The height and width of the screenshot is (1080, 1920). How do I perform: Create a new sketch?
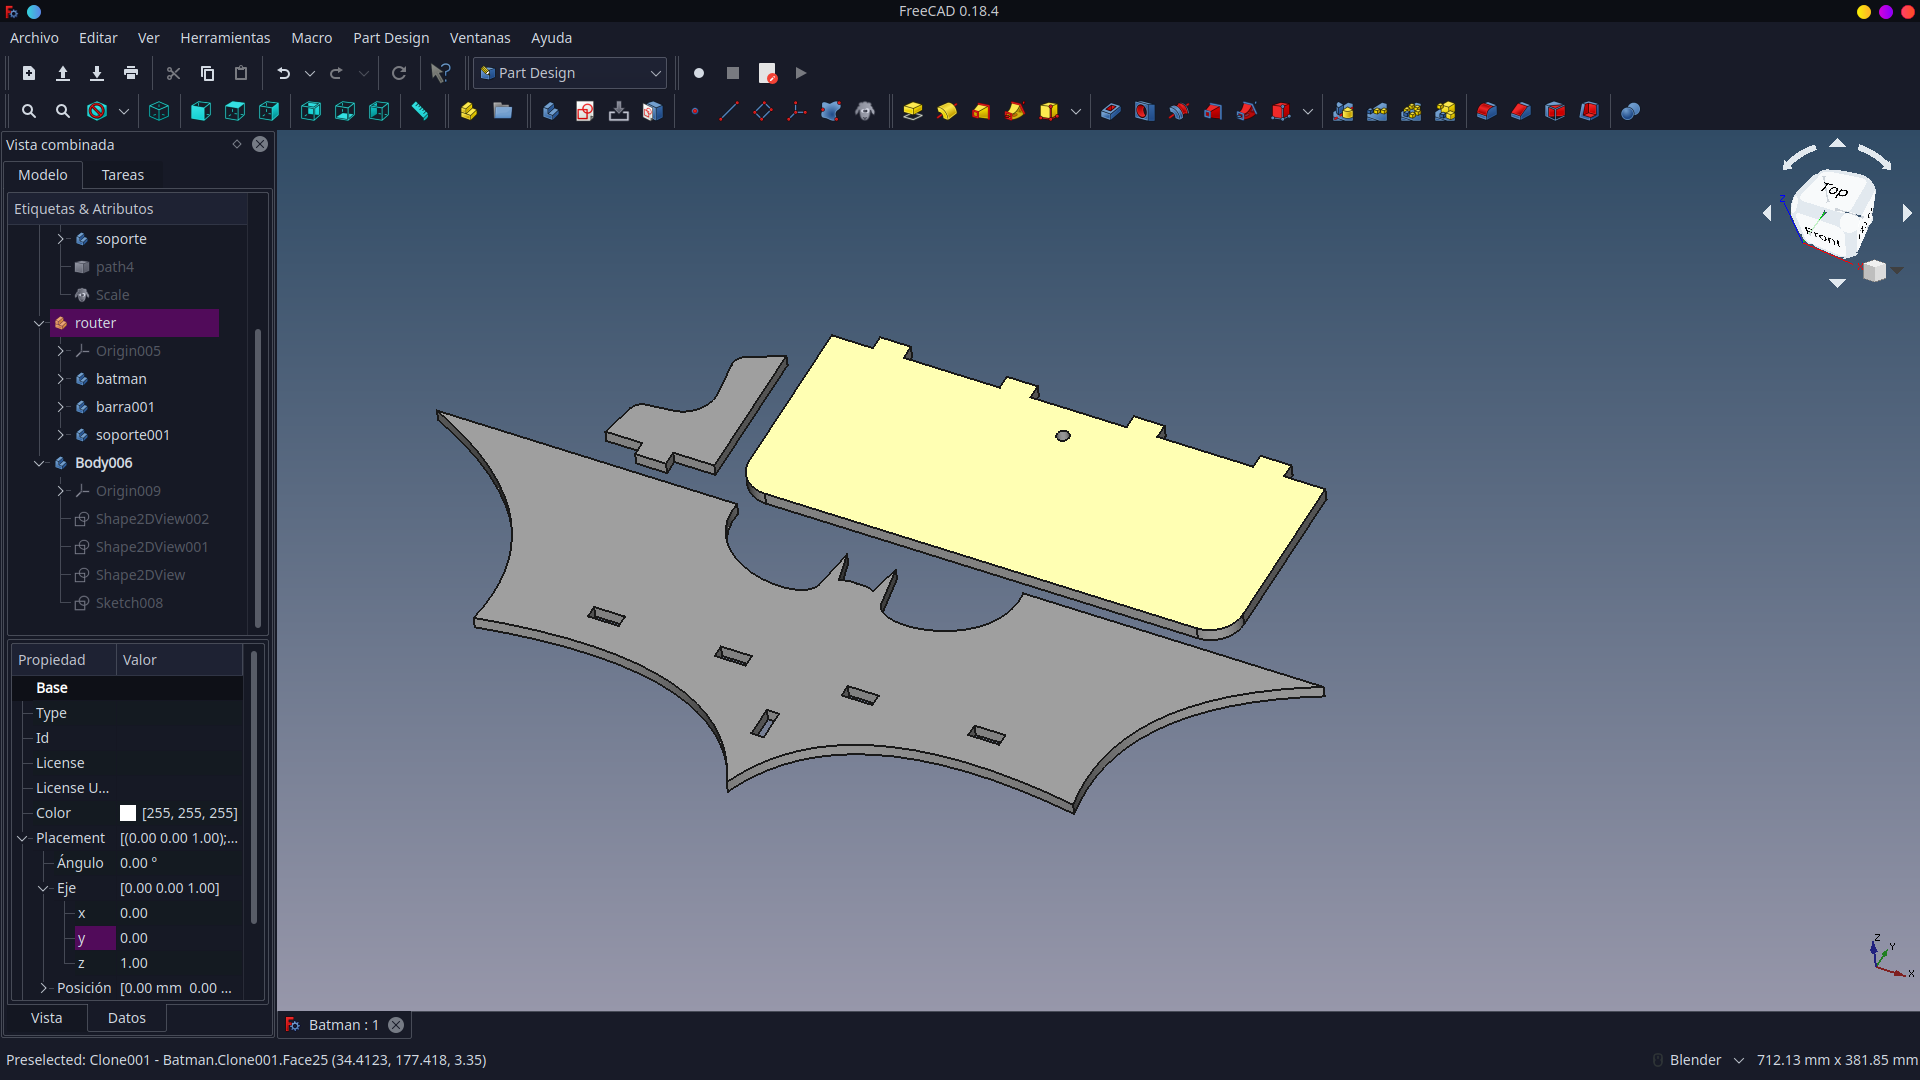coord(585,111)
